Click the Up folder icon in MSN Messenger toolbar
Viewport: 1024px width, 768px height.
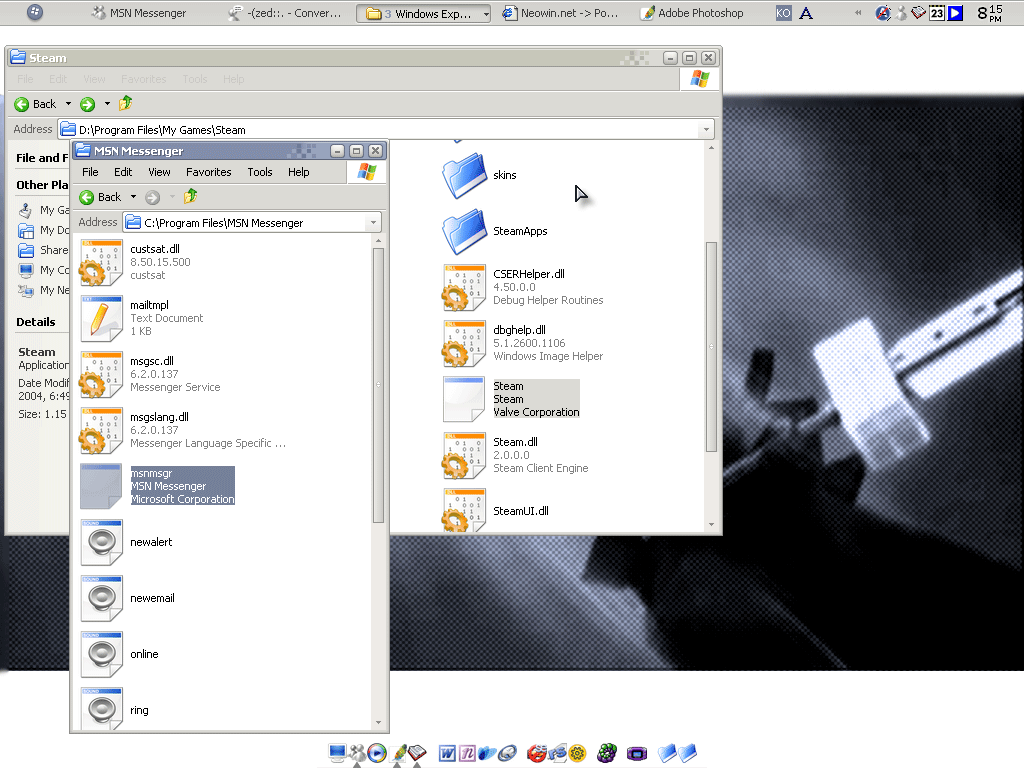click(189, 197)
